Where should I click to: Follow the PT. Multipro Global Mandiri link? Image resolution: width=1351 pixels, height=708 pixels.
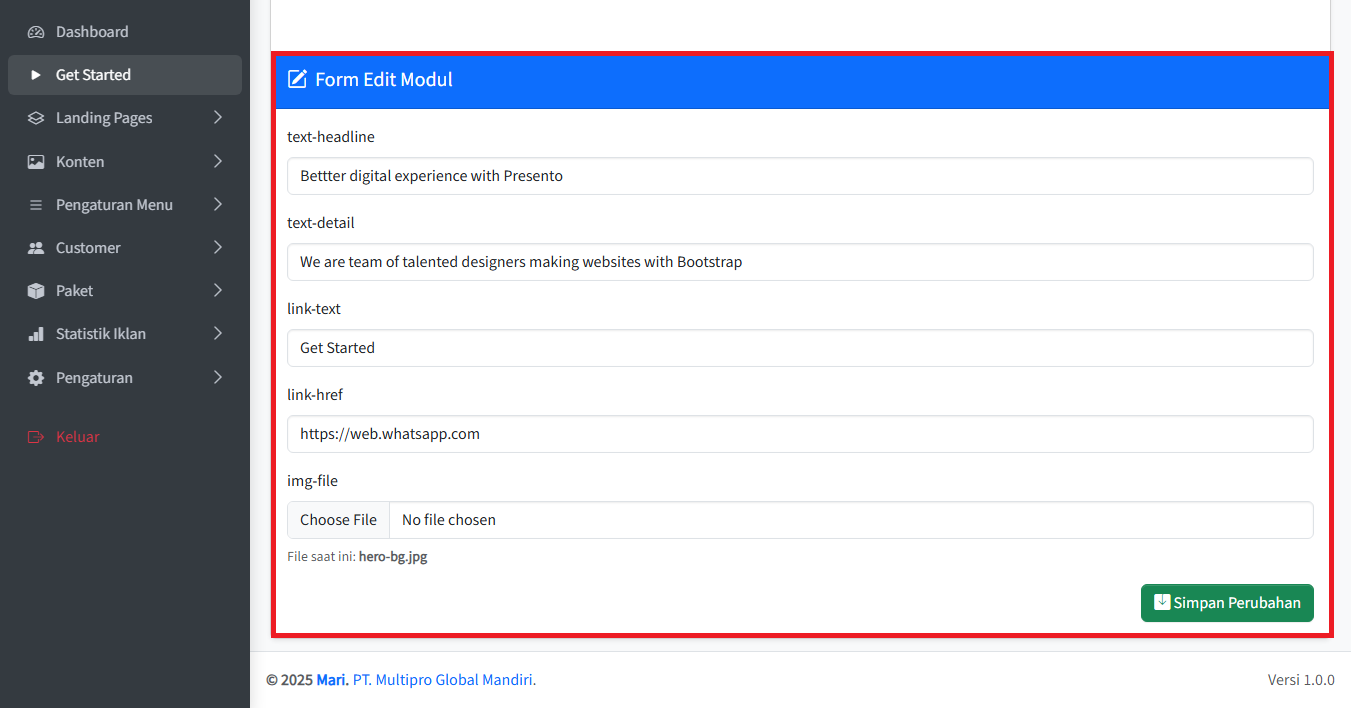(x=444, y=680)
